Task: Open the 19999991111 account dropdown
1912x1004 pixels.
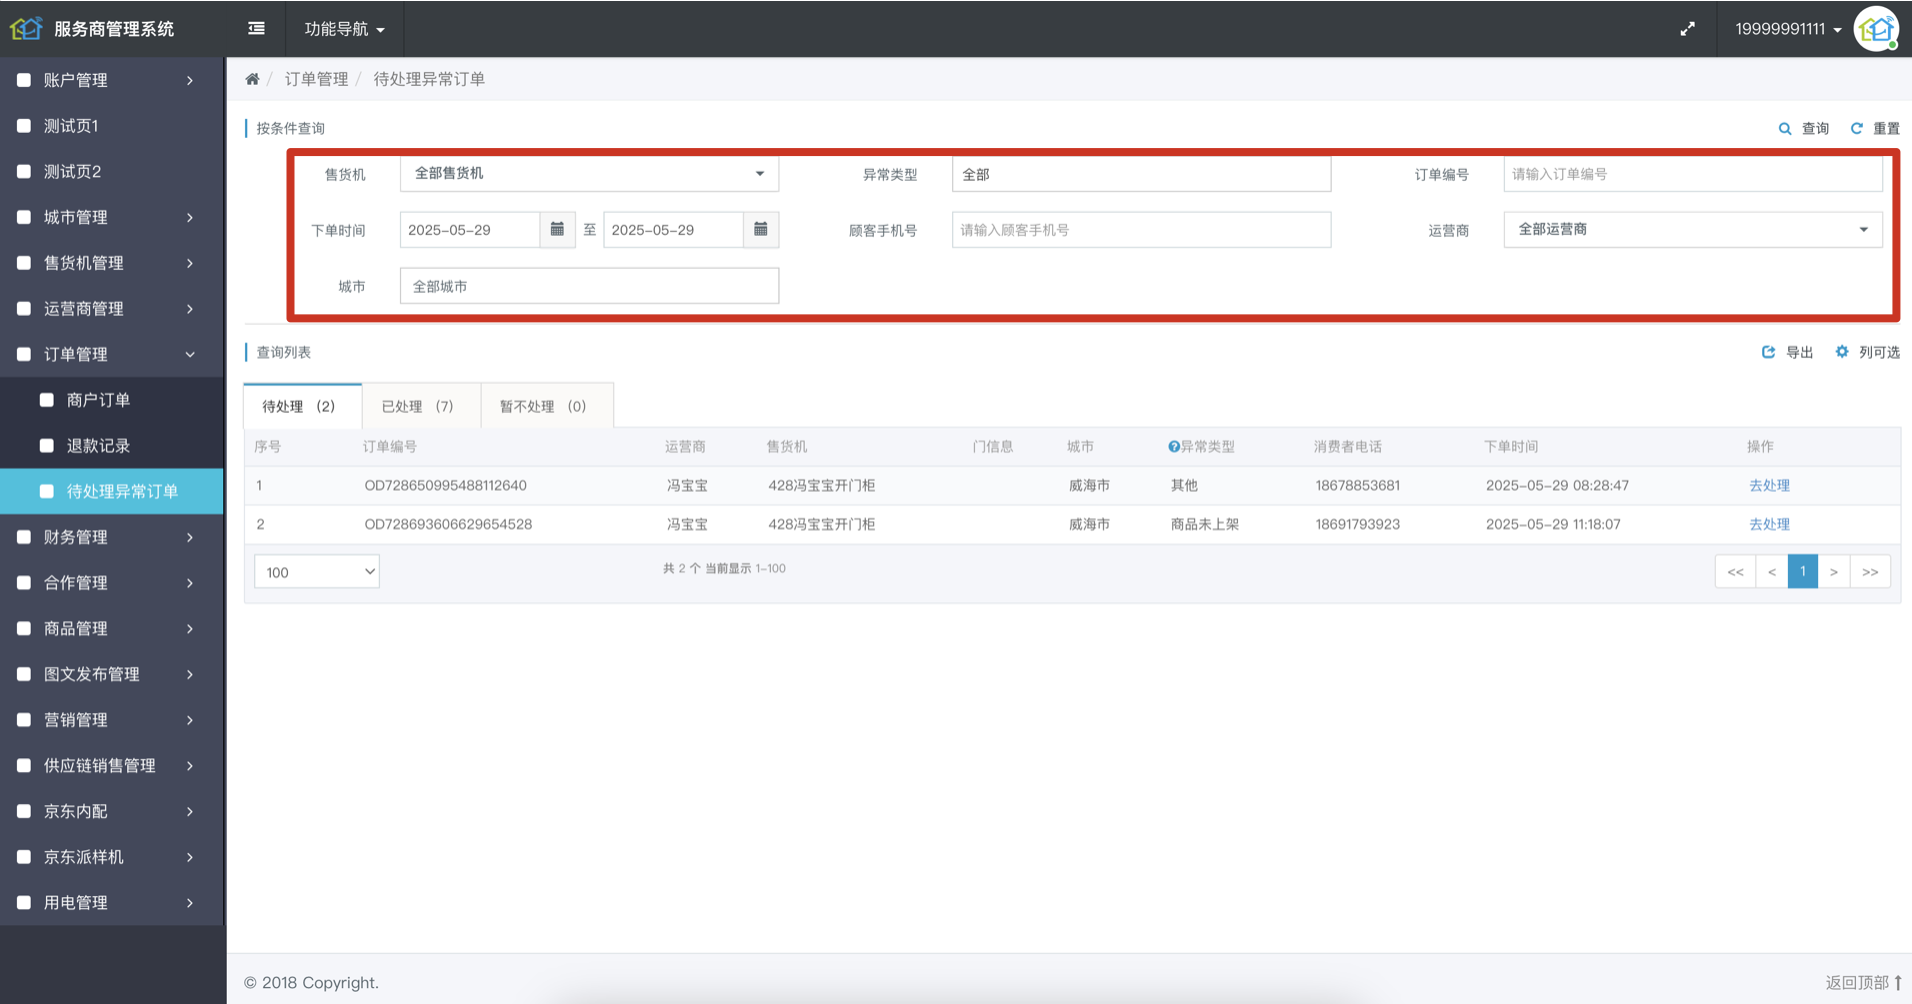Action: click(1787, 29)
